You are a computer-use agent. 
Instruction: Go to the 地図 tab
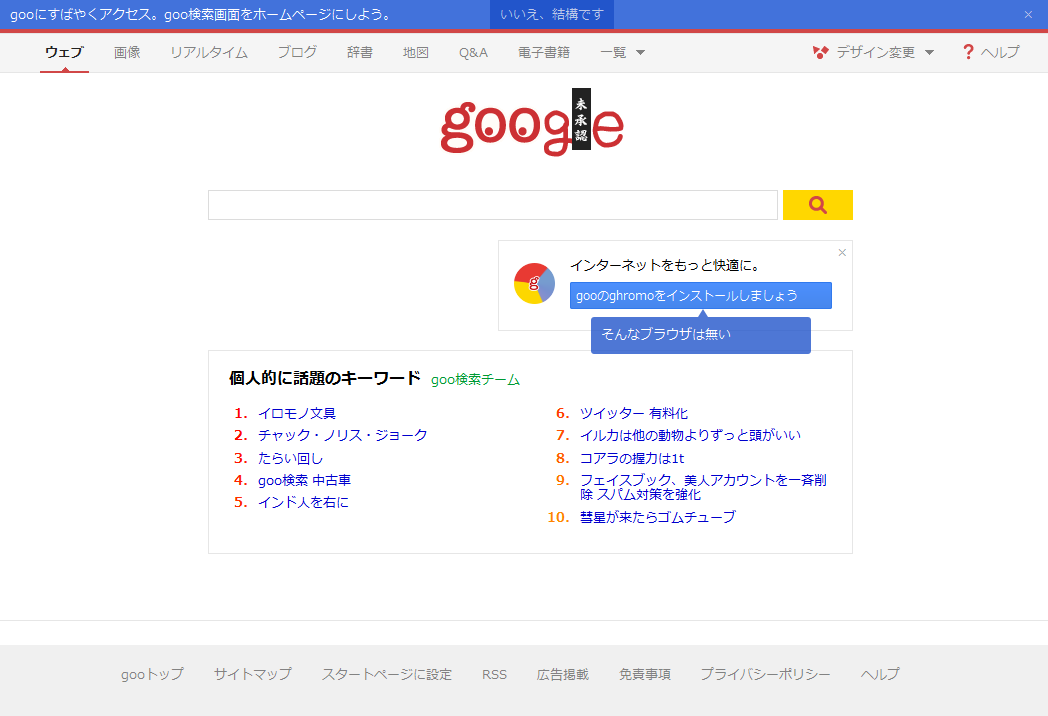click(416, 52)
